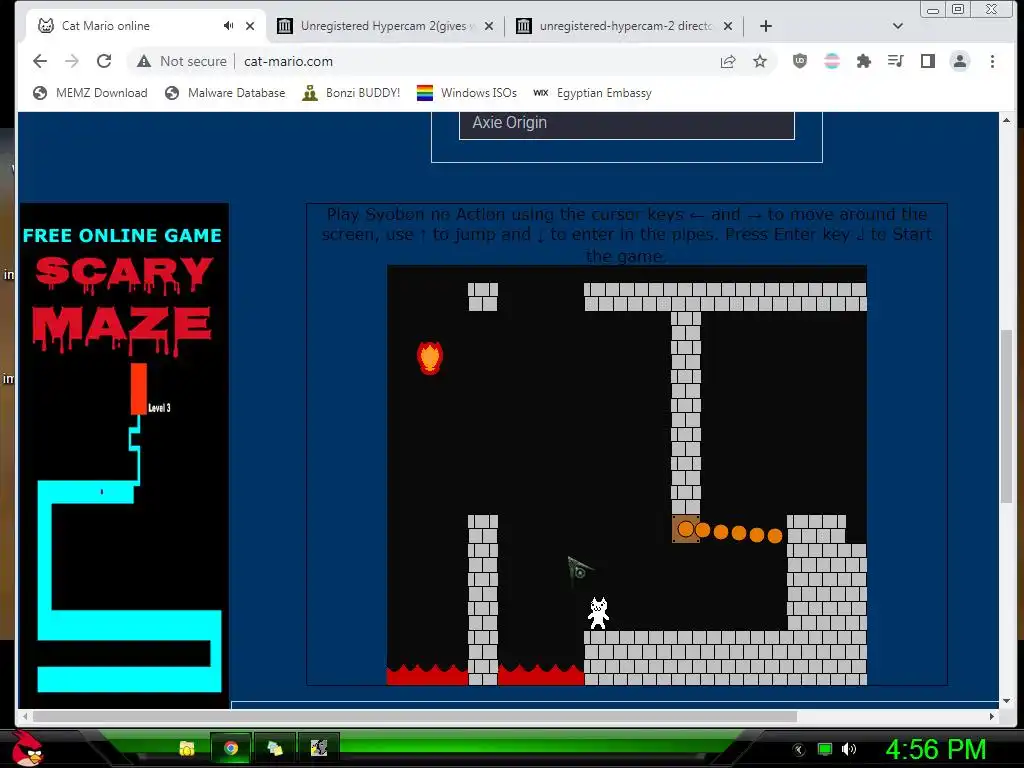Go back using the browser back arrow
The height and width of the screenshot is (768, 1024).
pos(40,61)
